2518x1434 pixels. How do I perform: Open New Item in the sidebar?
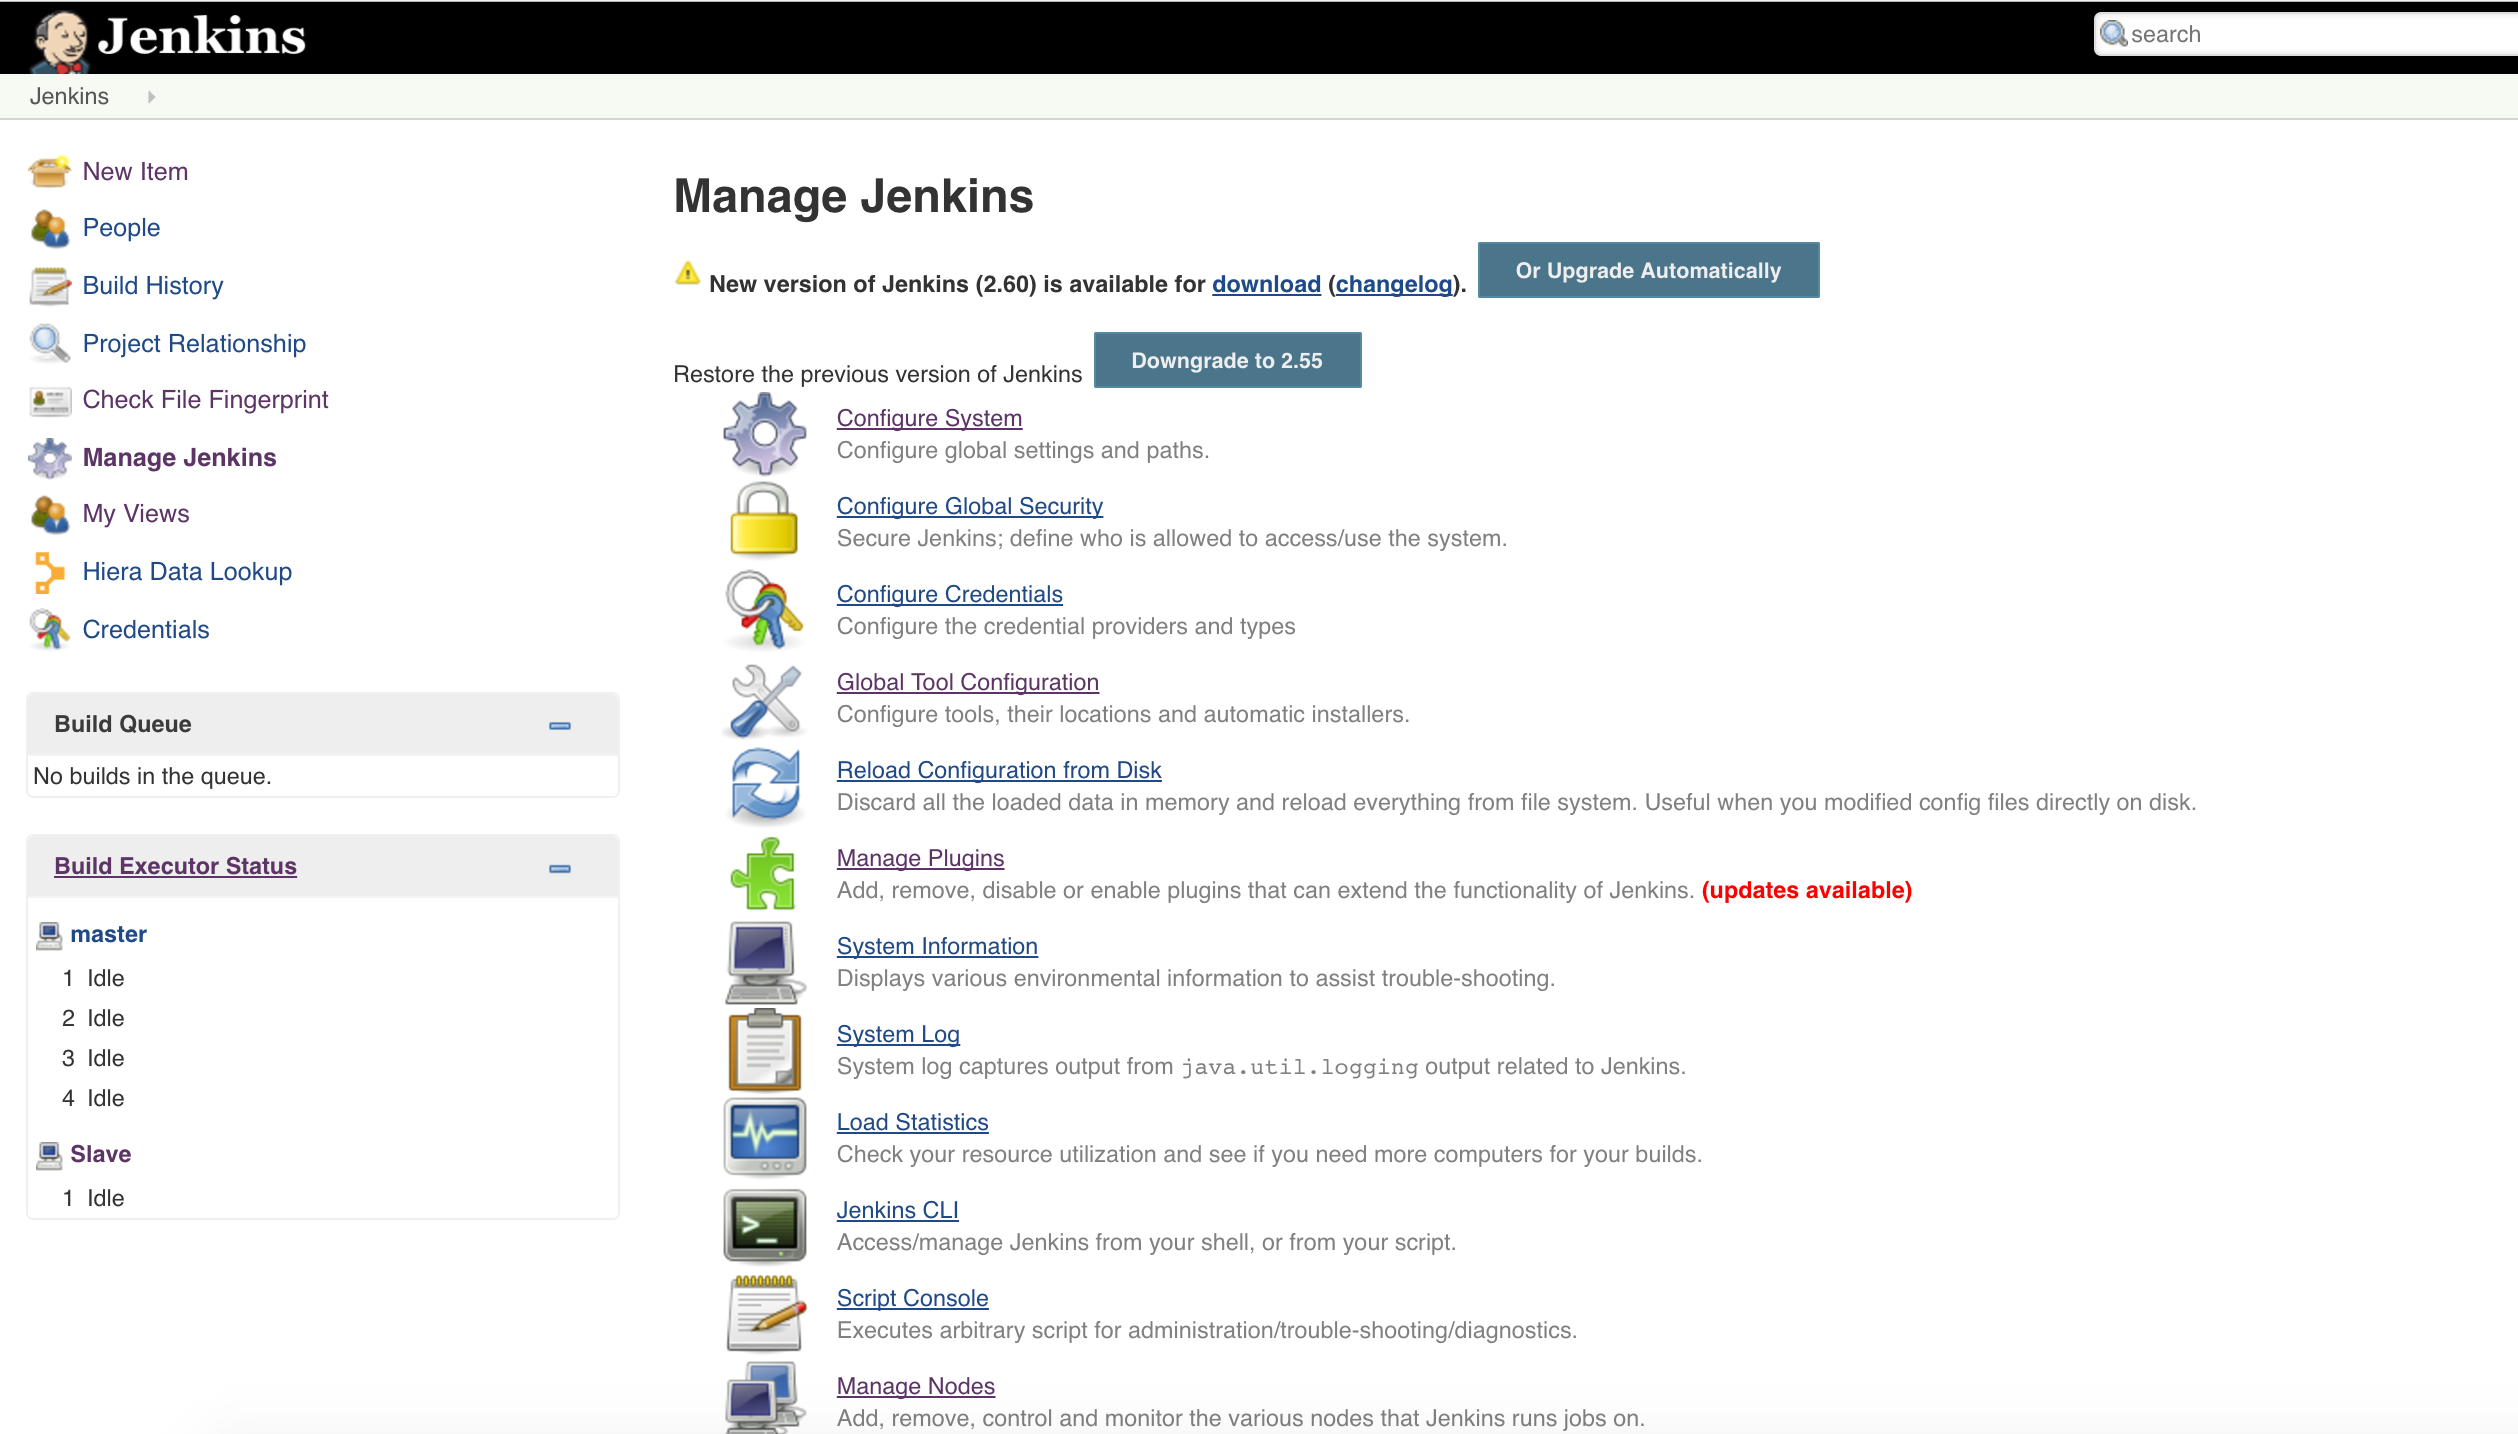pyautogui.click(x=135, y=172)
